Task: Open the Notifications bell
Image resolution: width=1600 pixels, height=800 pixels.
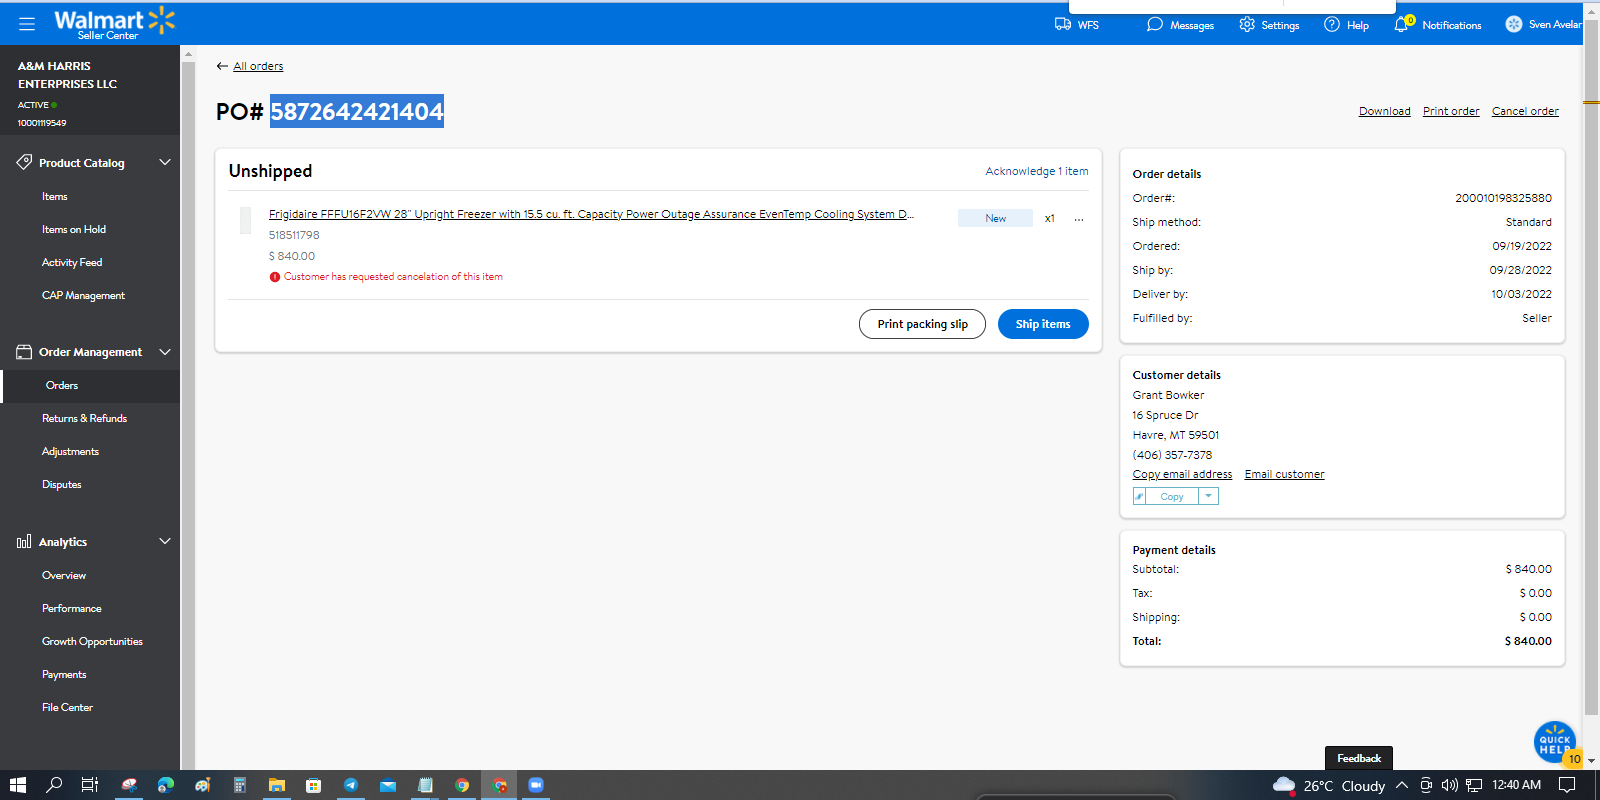Action: click(x=1437, y=24)
